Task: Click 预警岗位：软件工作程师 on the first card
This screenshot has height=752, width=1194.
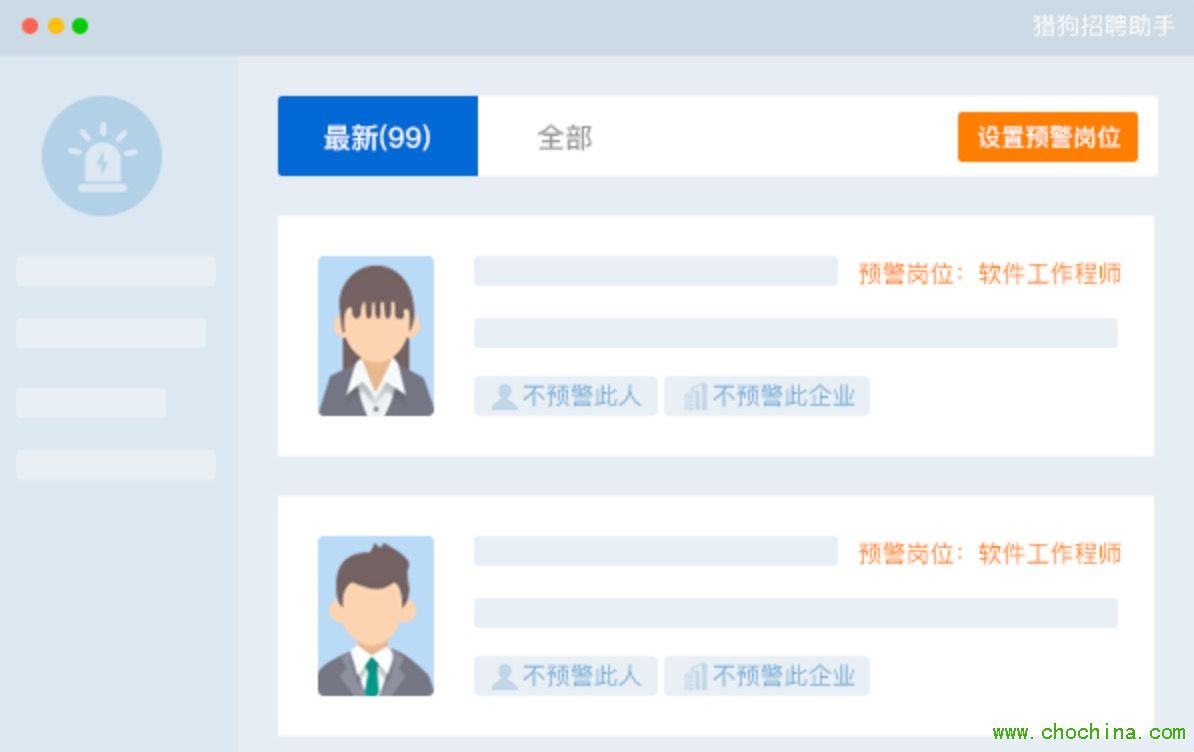Action: click(x=989, y=273)
